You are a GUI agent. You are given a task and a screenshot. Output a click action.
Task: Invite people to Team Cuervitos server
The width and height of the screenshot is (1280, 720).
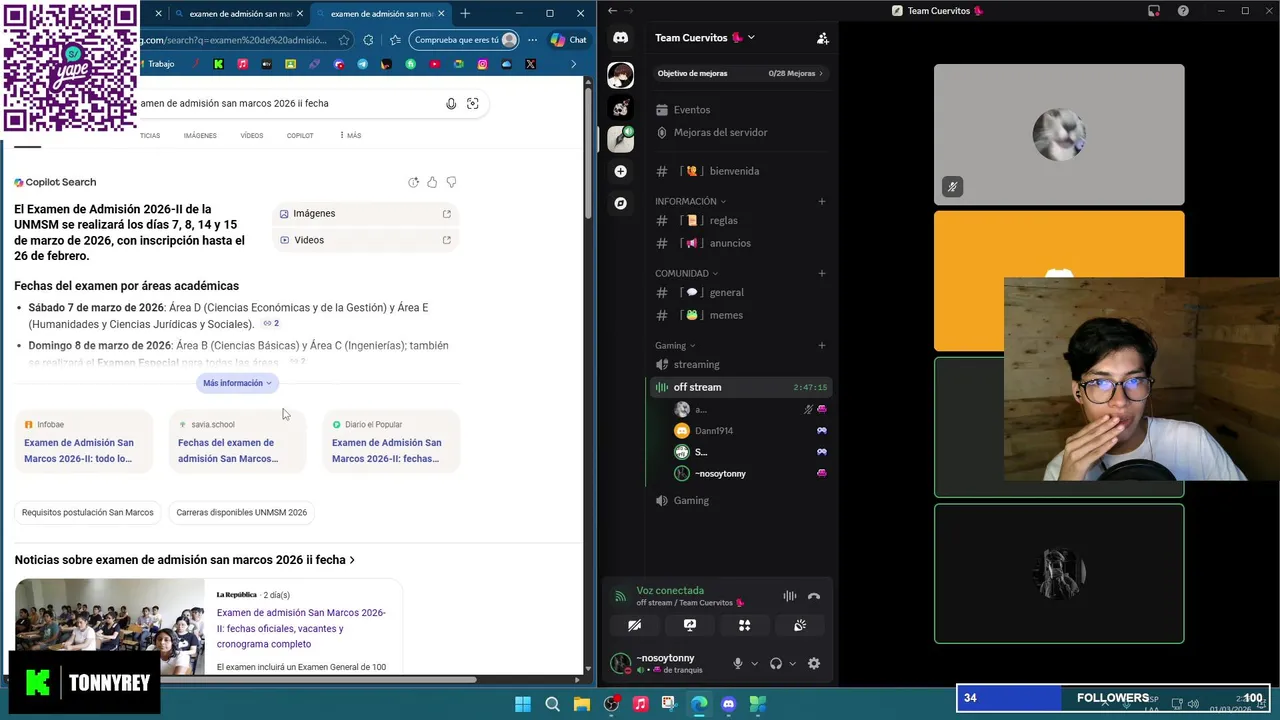pyautogui.click(x=822, y=38)
